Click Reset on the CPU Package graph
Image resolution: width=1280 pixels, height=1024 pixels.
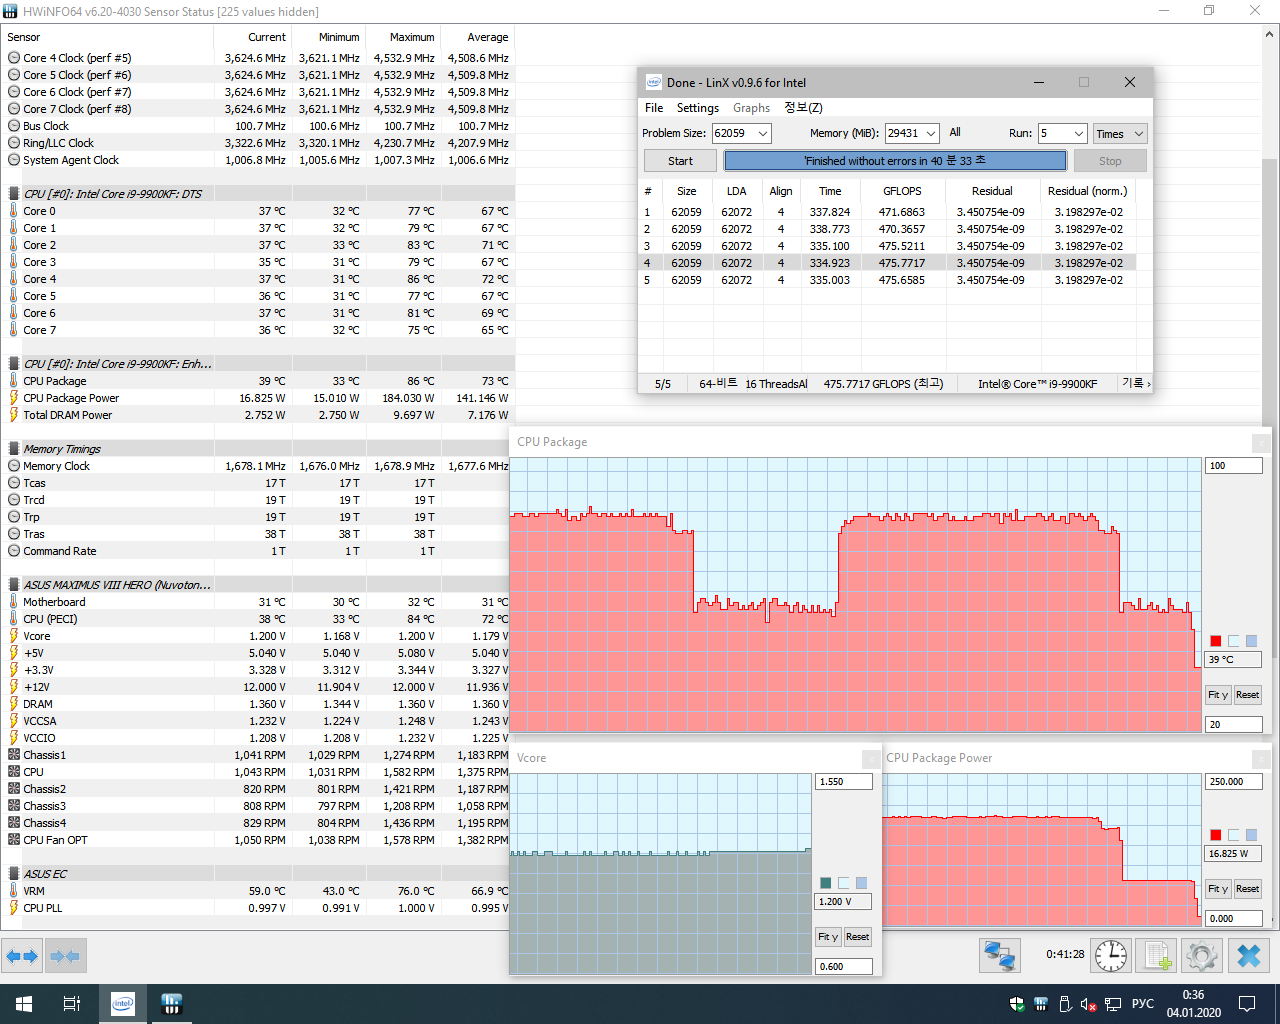pos(1247,695)
